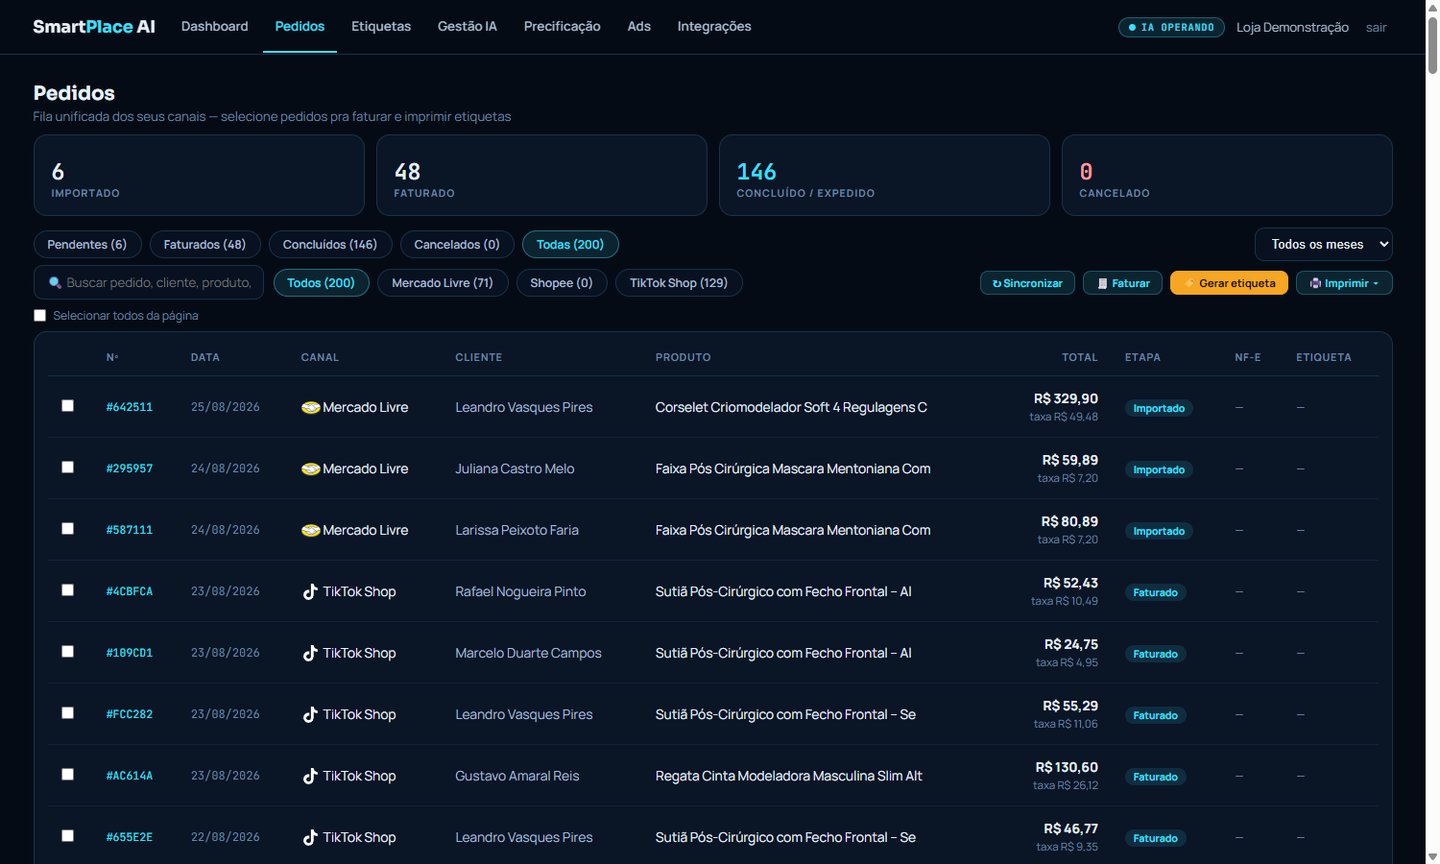This screenshot has height=864, width=1440.
Task: Filter by TikTok Shop (129) channel
Action: (679, 283)
